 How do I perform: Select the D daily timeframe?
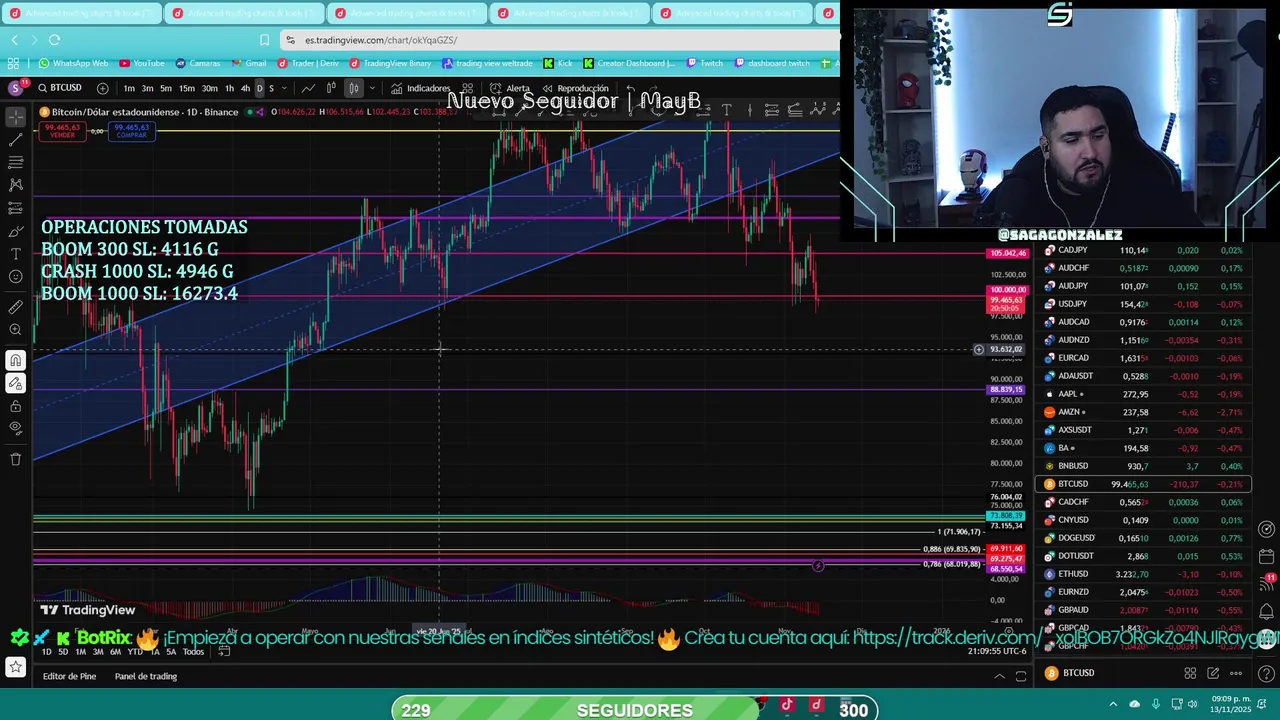coord(259,88)
